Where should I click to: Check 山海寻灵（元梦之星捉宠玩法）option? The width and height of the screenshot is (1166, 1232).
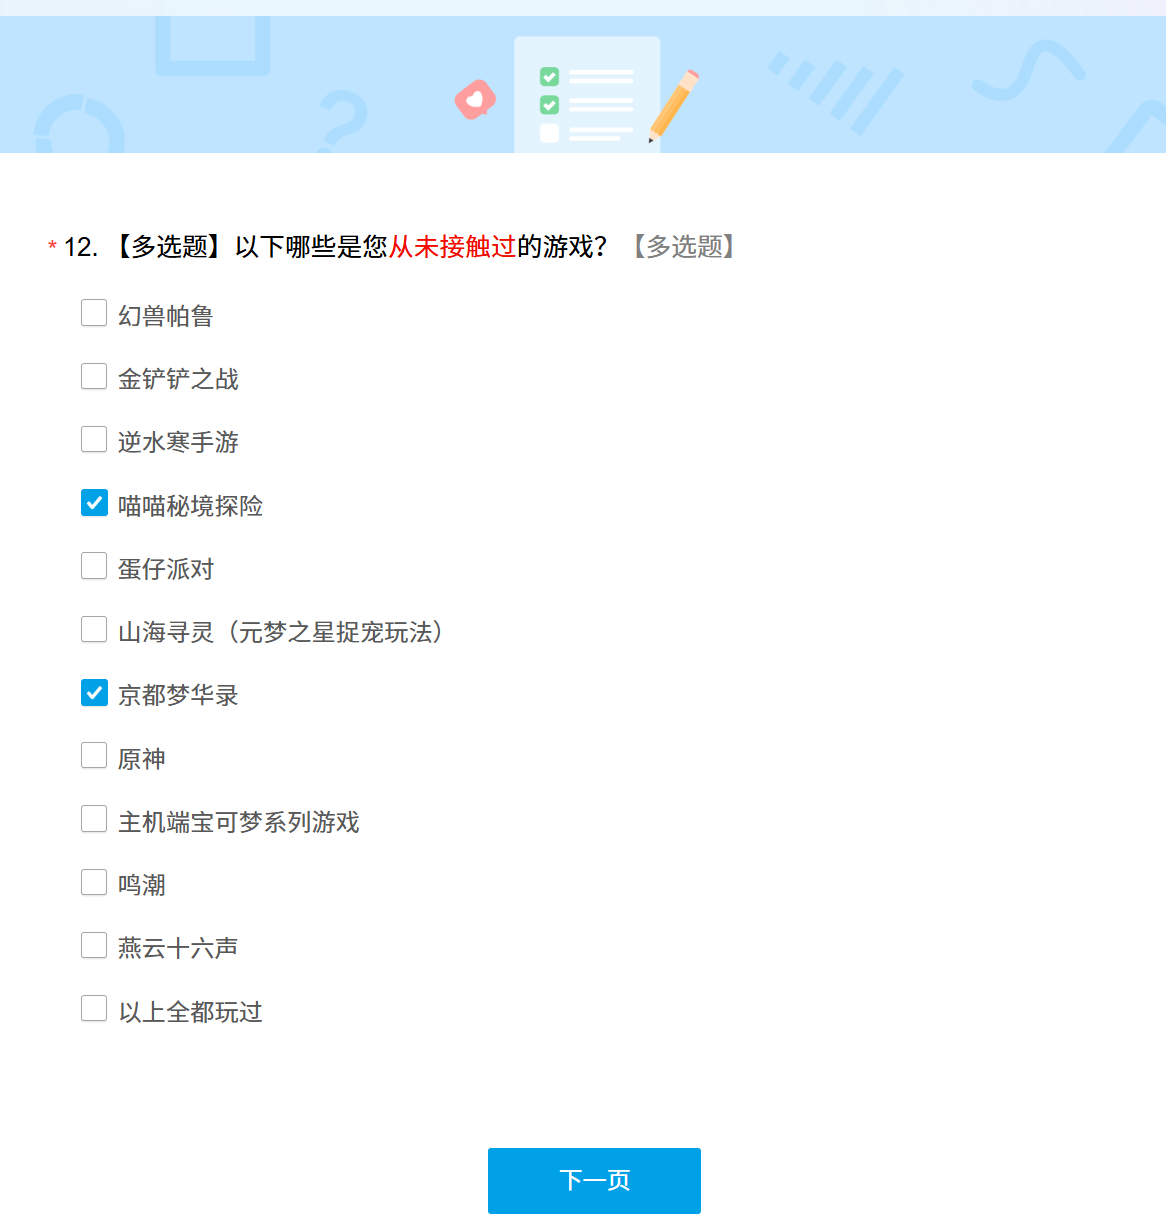tap(94, 629)
